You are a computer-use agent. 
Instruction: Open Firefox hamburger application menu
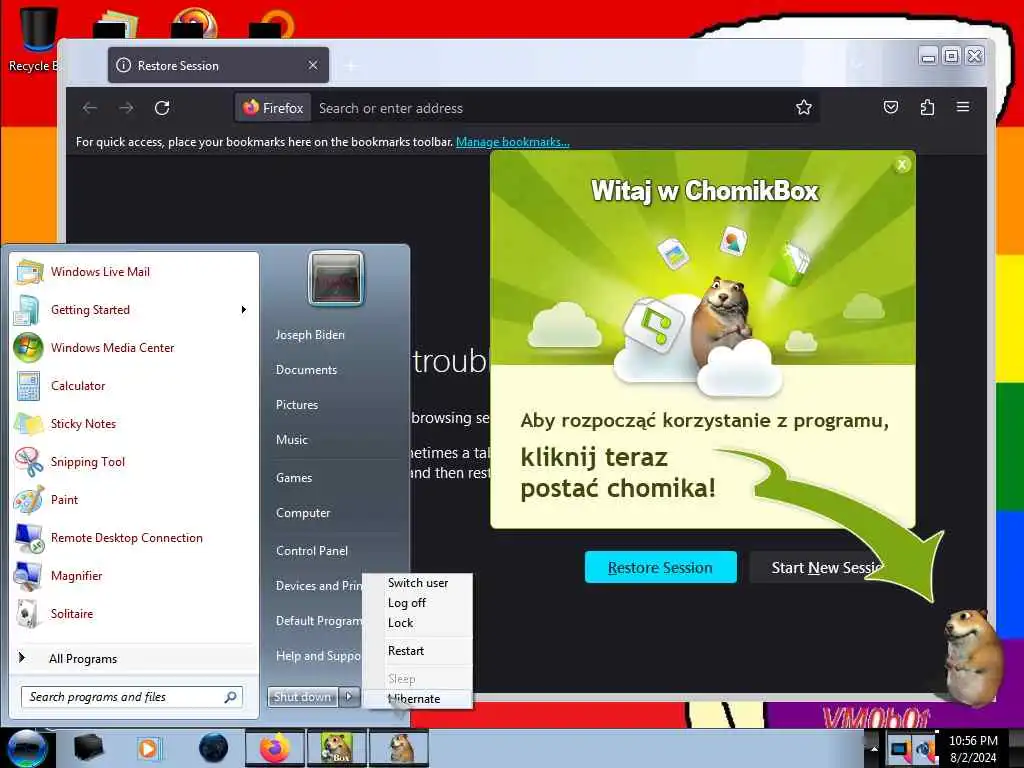(x=963, y=106)
